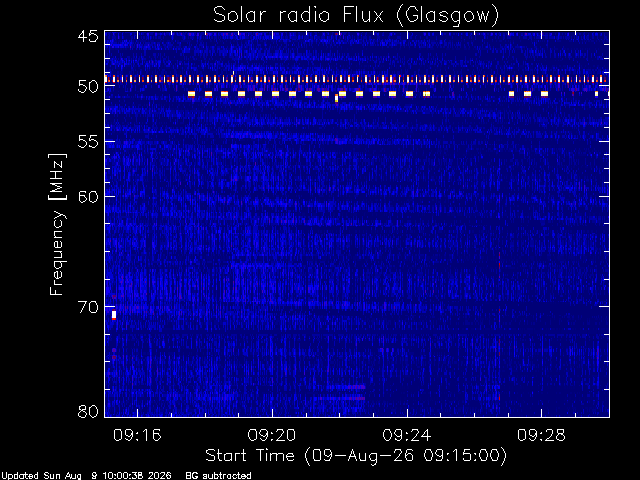The width and height of the screenshot is (640, 480).
Task: Select the 09:28 time axis label
Action: 541,435
